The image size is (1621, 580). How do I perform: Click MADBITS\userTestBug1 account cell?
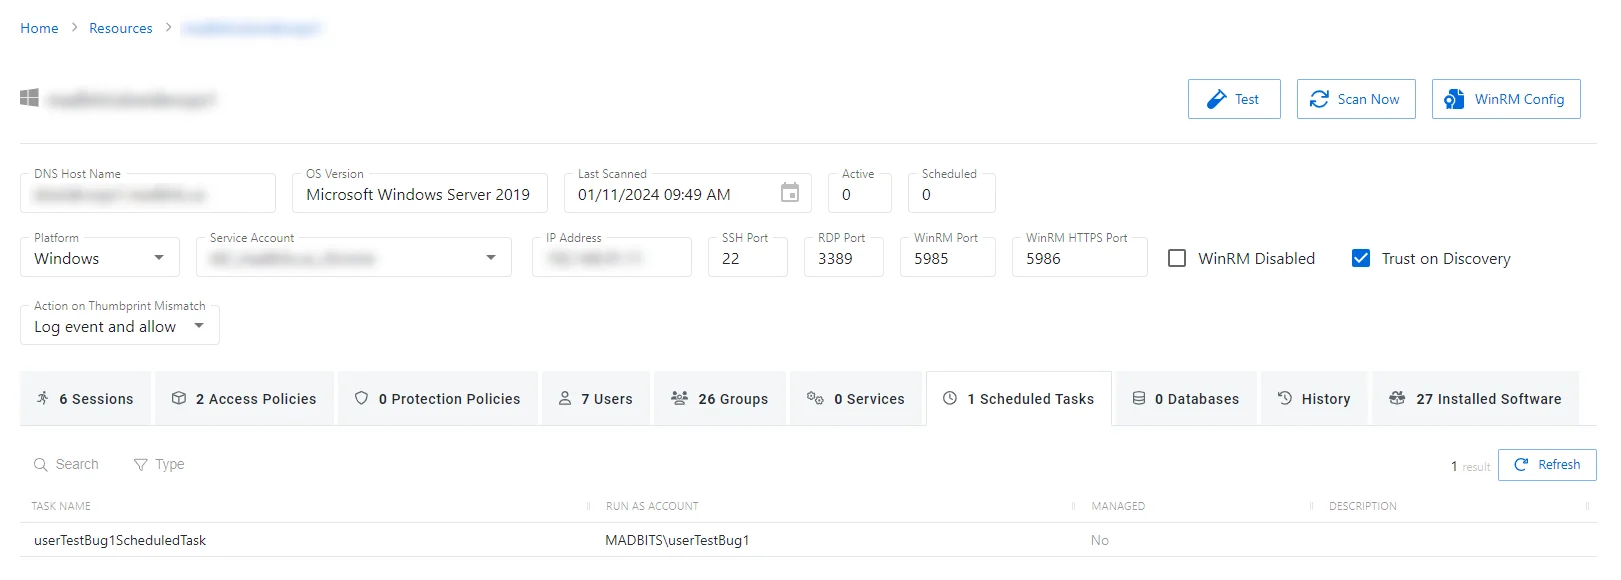[x=677, y=540]
